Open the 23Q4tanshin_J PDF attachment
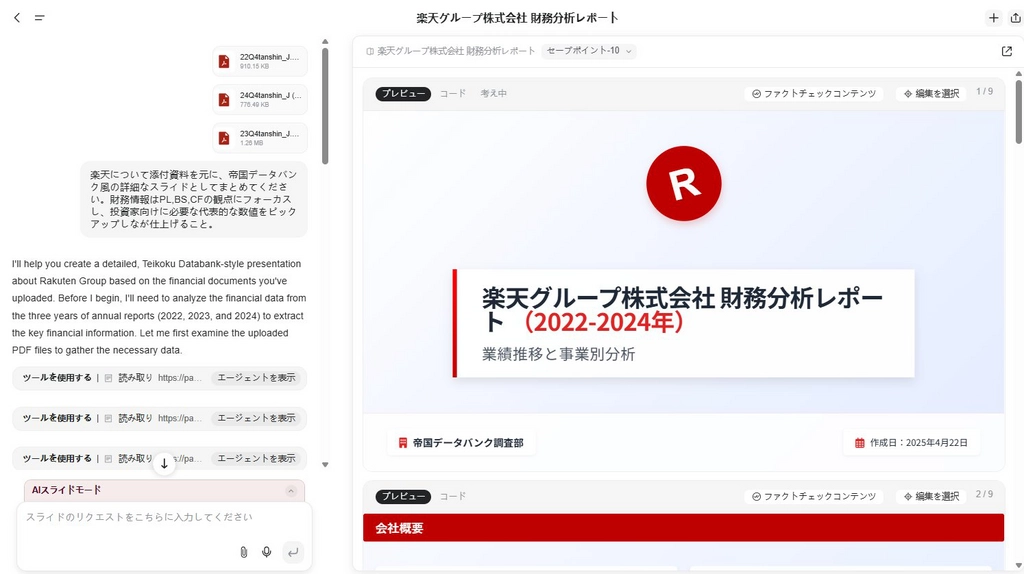Image resolution: width=1024 pixels, height=574 pixels. pyautogui.click(x=260, y=138)
